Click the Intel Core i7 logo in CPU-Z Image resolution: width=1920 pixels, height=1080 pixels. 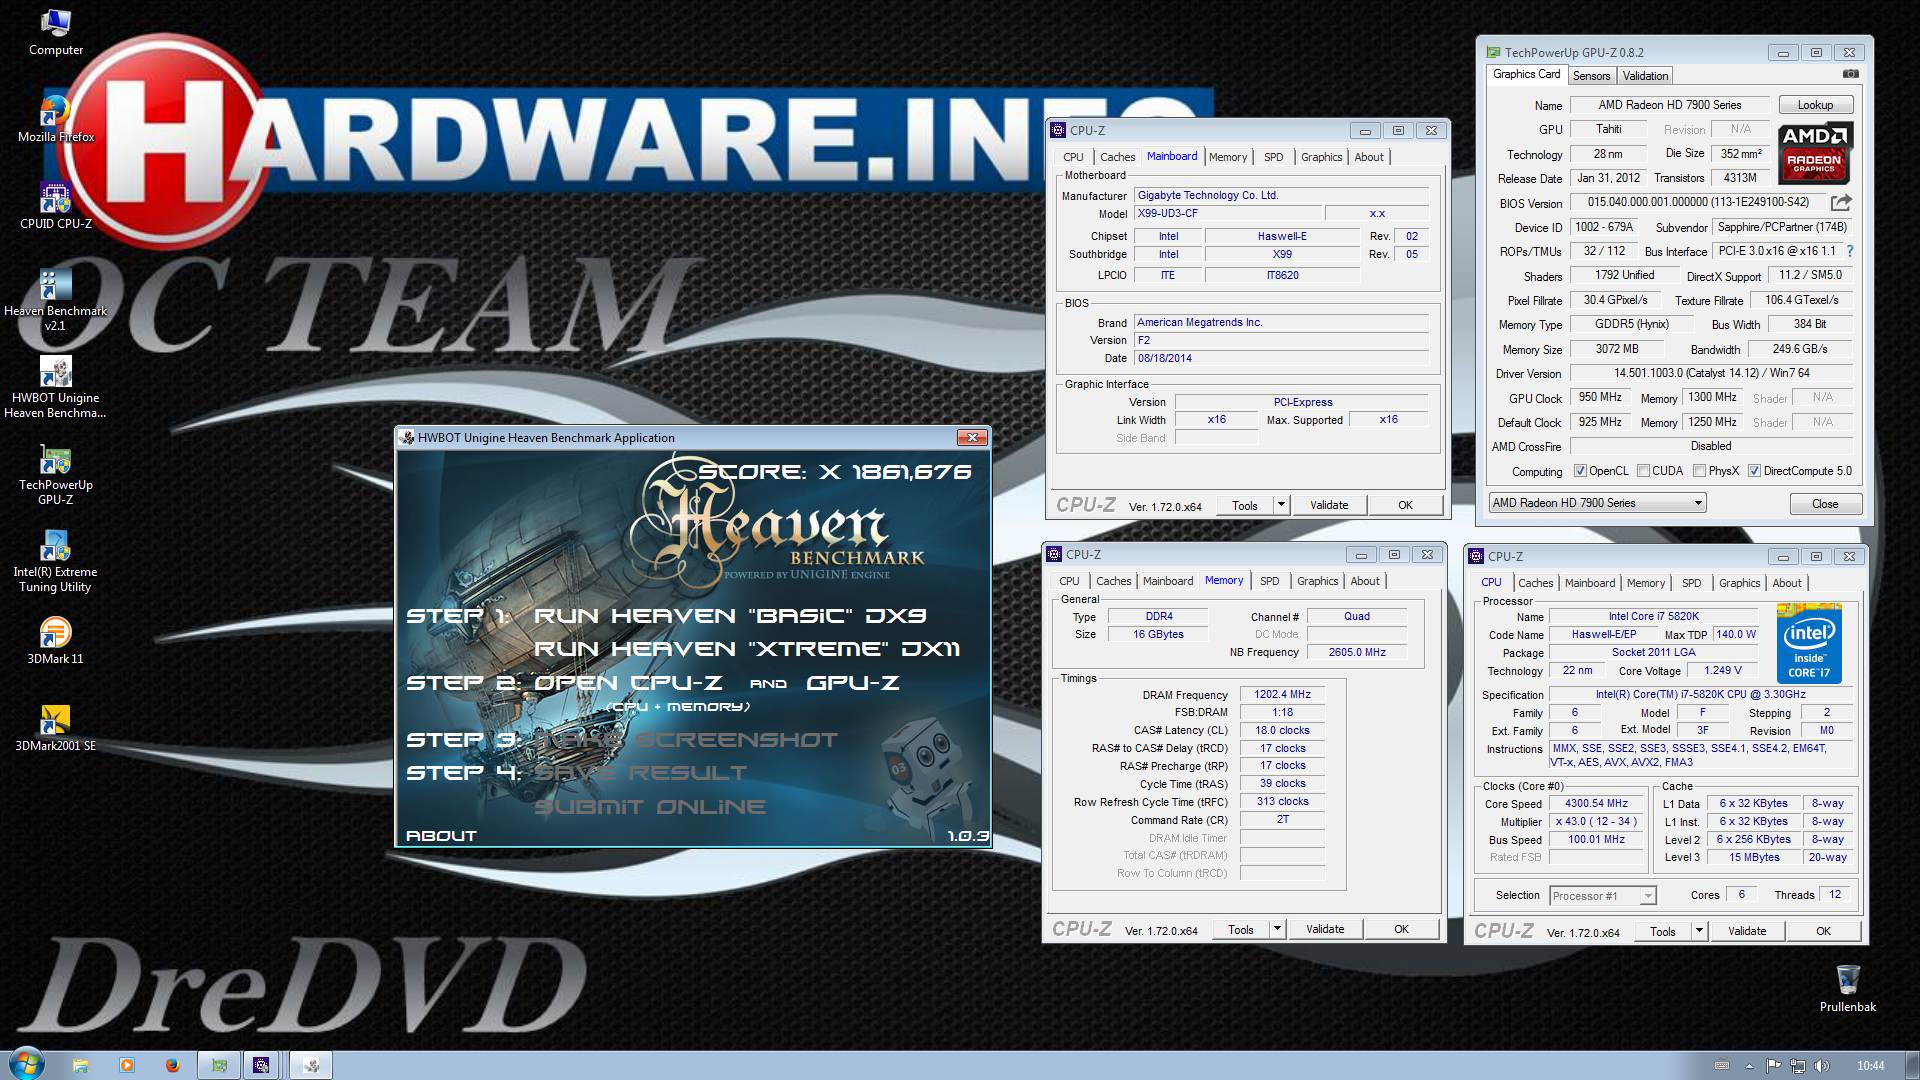pyautogui.click(x=1809, y=643)
